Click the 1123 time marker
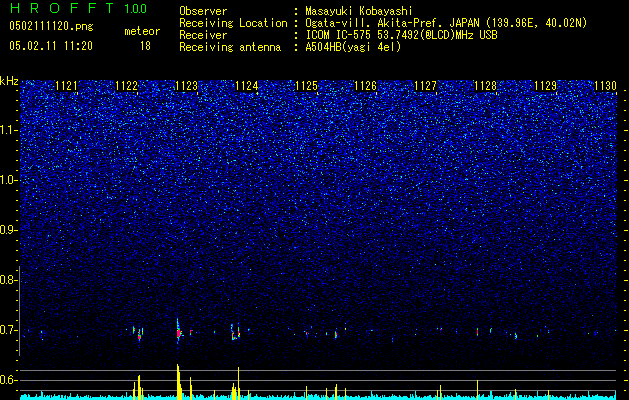 coord(187,86)
